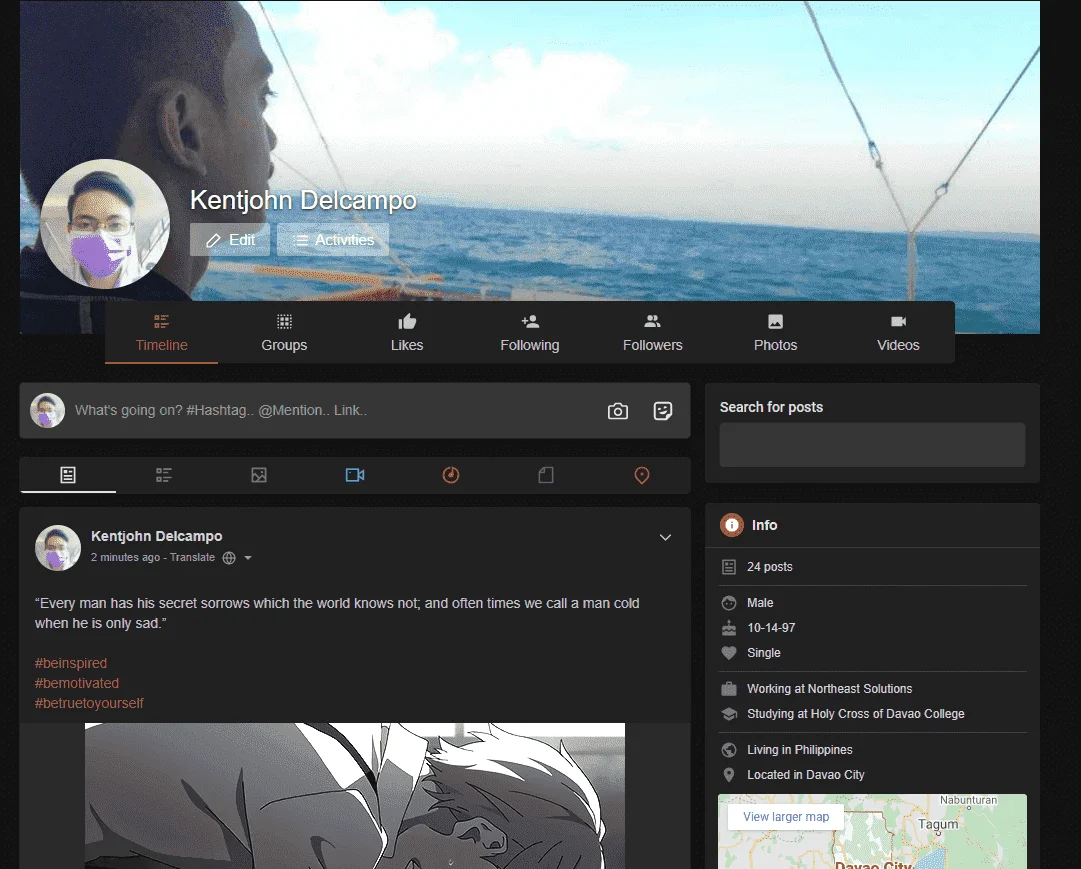Click the #beinspired hashtag

[71, 663]
